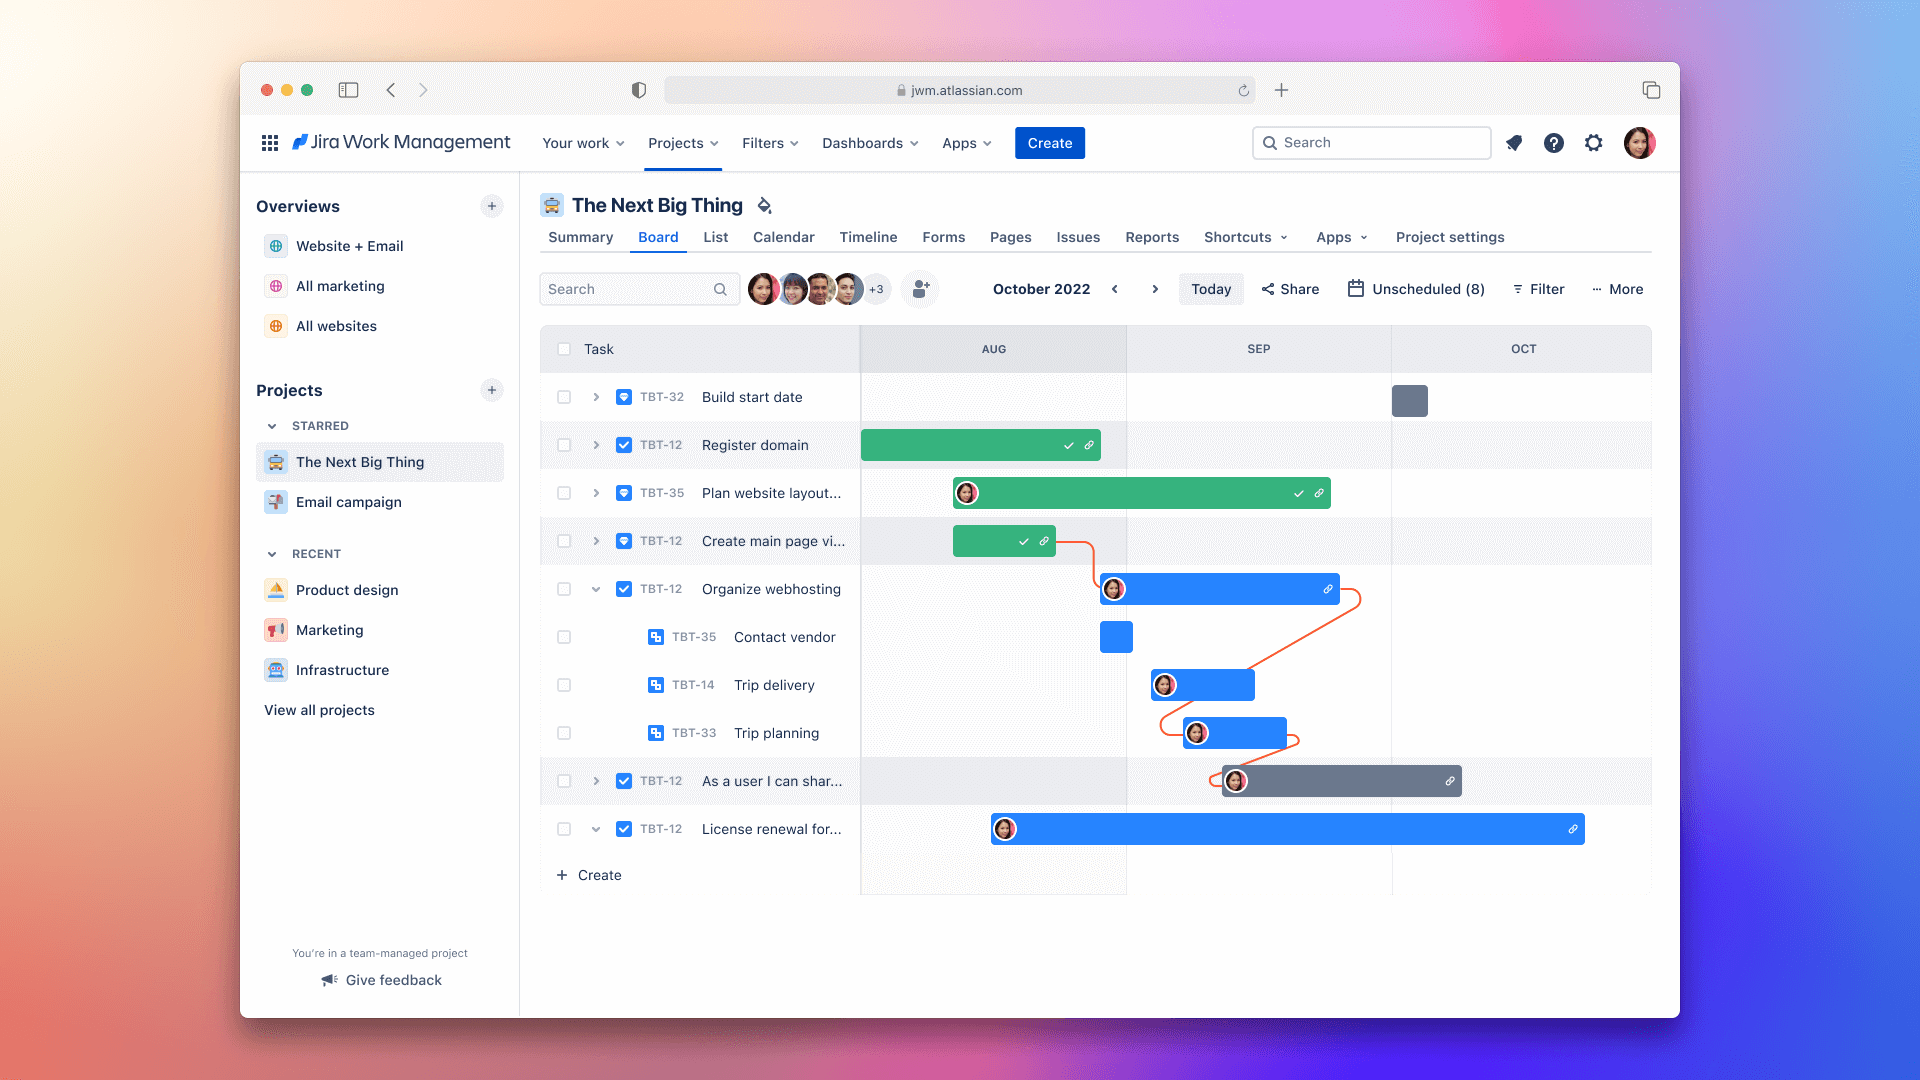
Task: Check the box for the Trip planning row
Action: tap(564, 733)
